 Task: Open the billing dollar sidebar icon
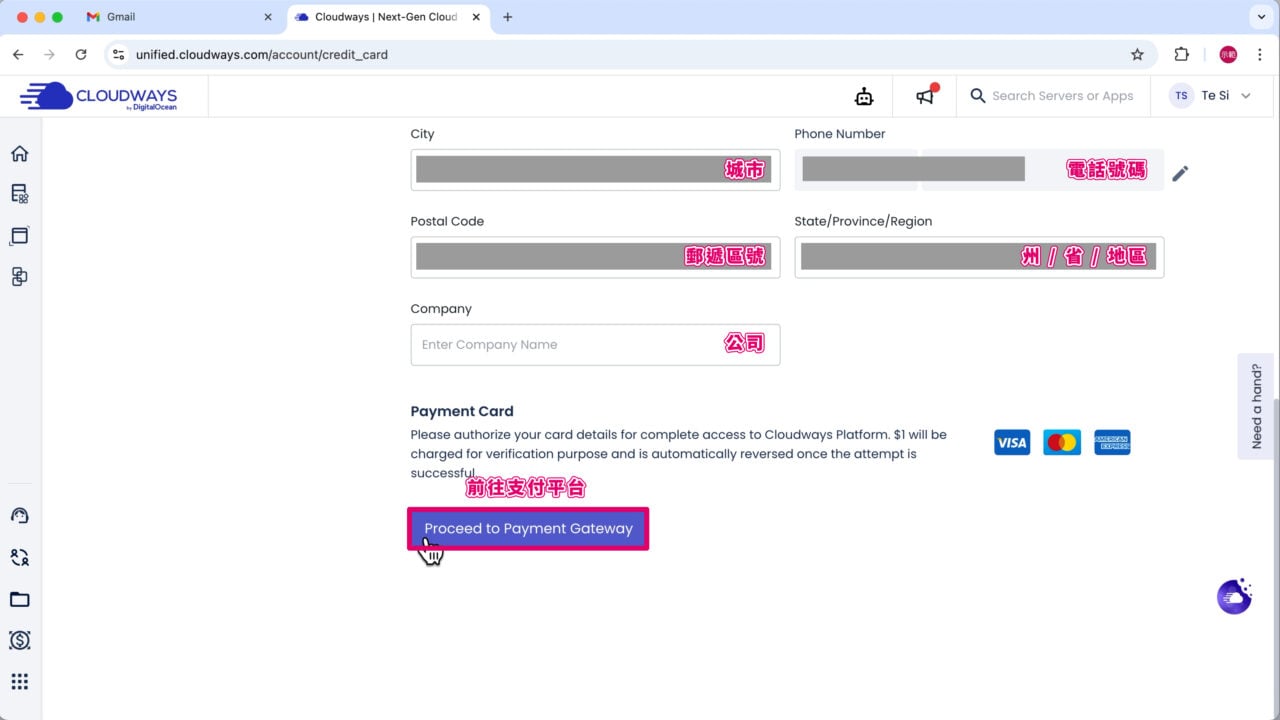pyautogui.click(x=19, y=640)
